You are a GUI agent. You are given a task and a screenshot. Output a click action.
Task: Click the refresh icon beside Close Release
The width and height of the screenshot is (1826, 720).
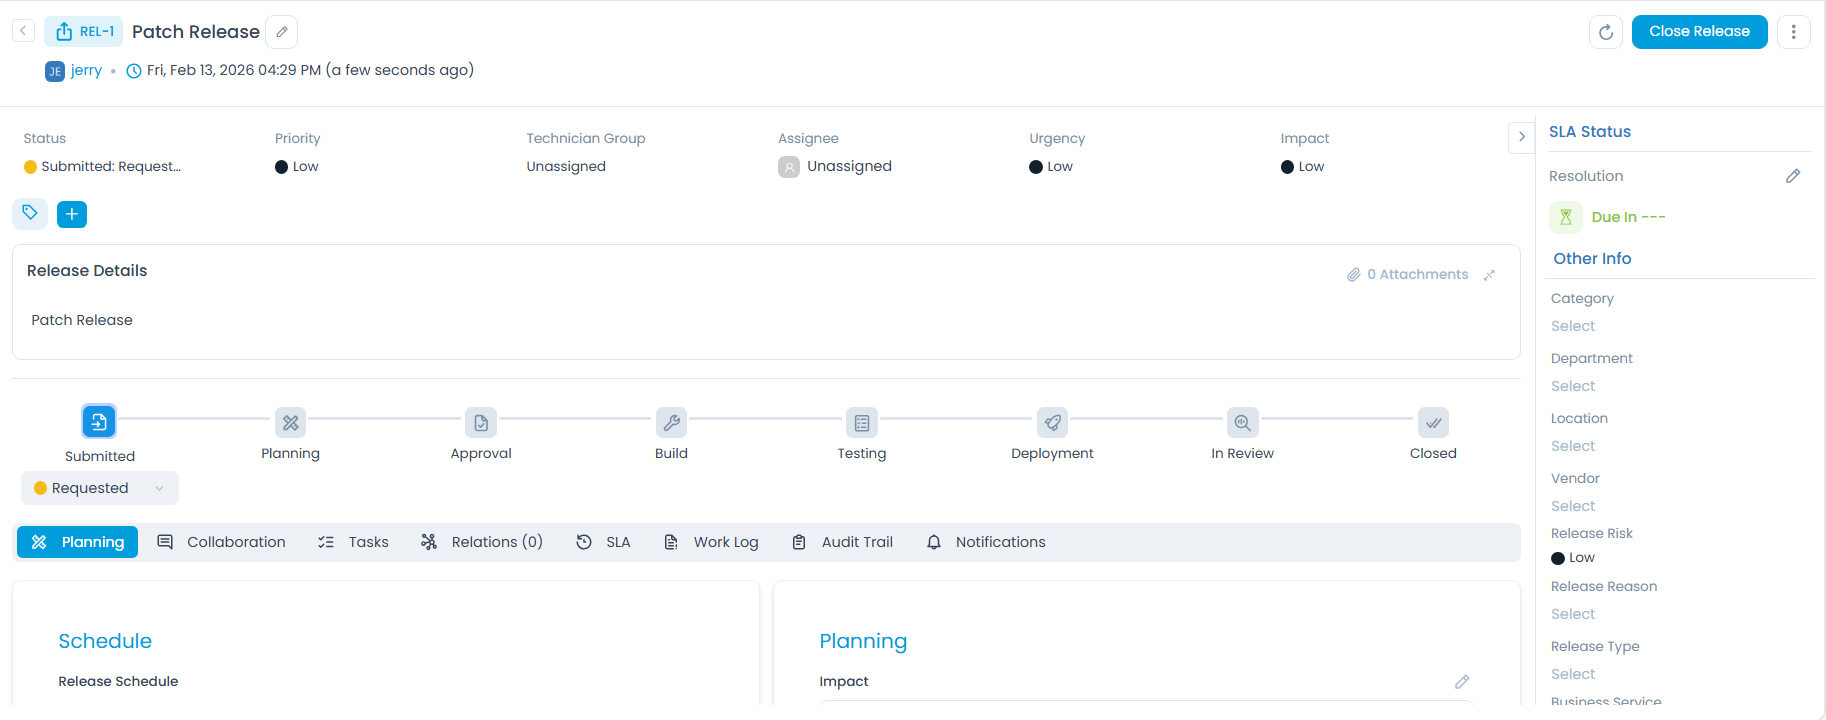(x=1605, y=32)
